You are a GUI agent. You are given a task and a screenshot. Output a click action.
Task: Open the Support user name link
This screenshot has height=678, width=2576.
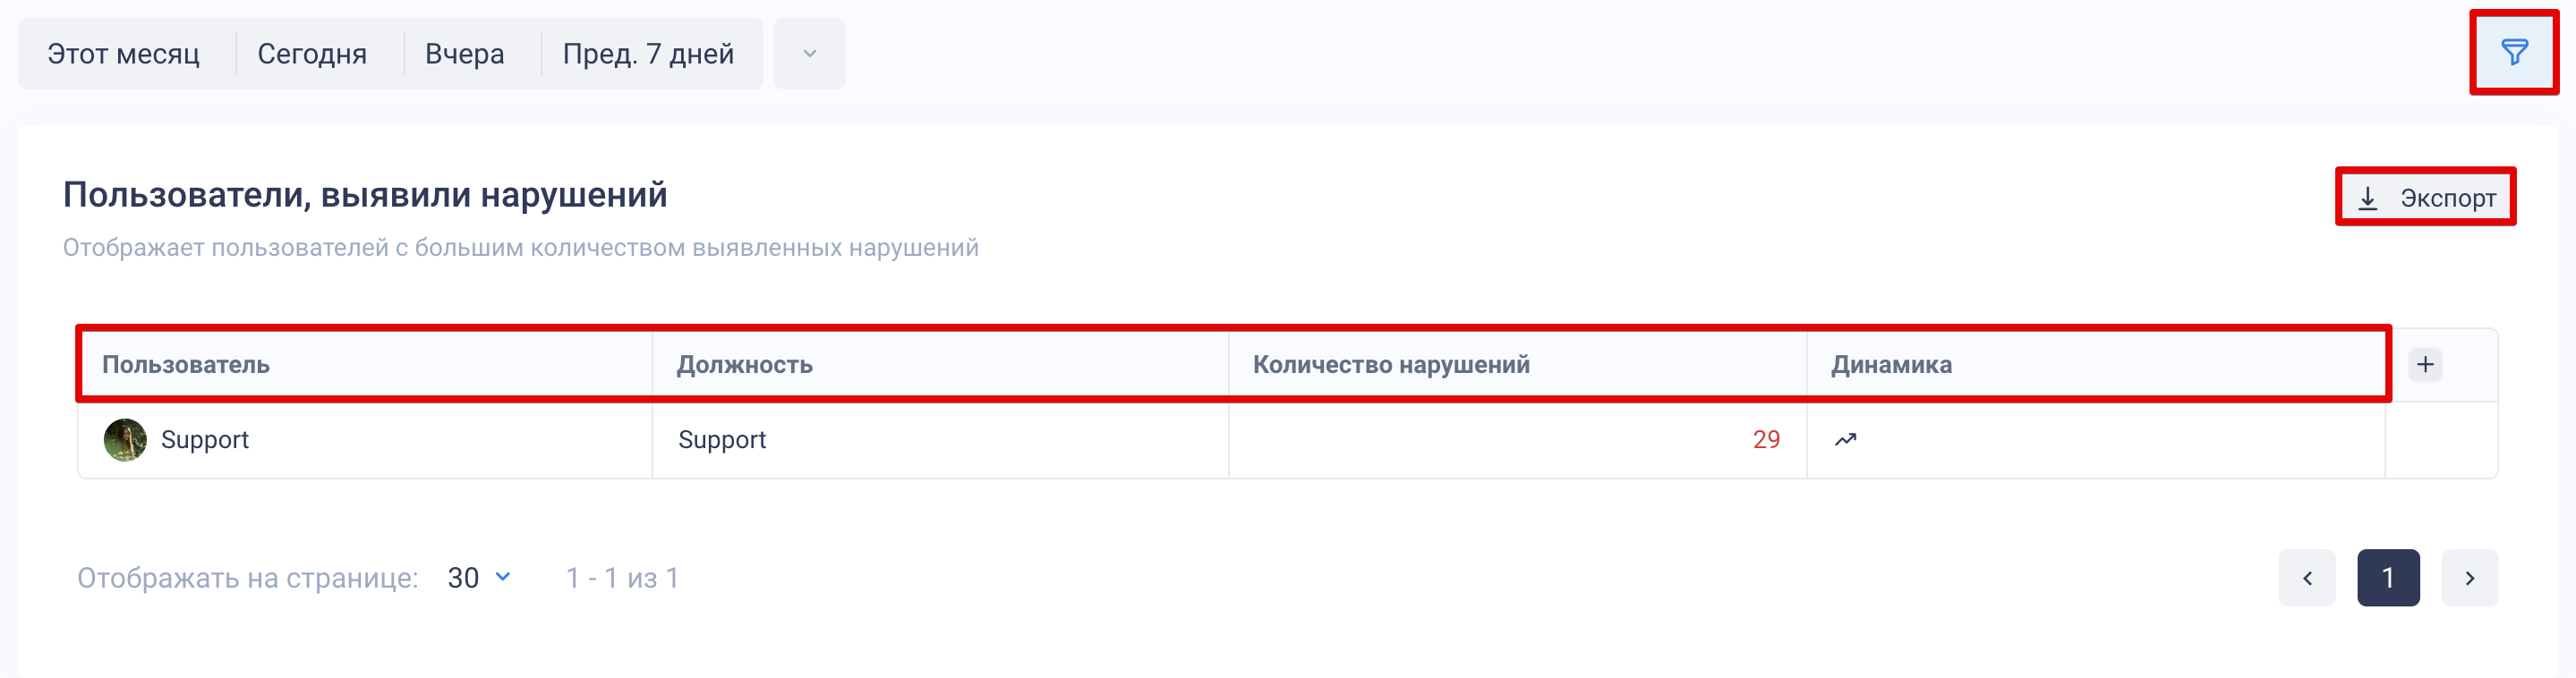tap(205, 439)
